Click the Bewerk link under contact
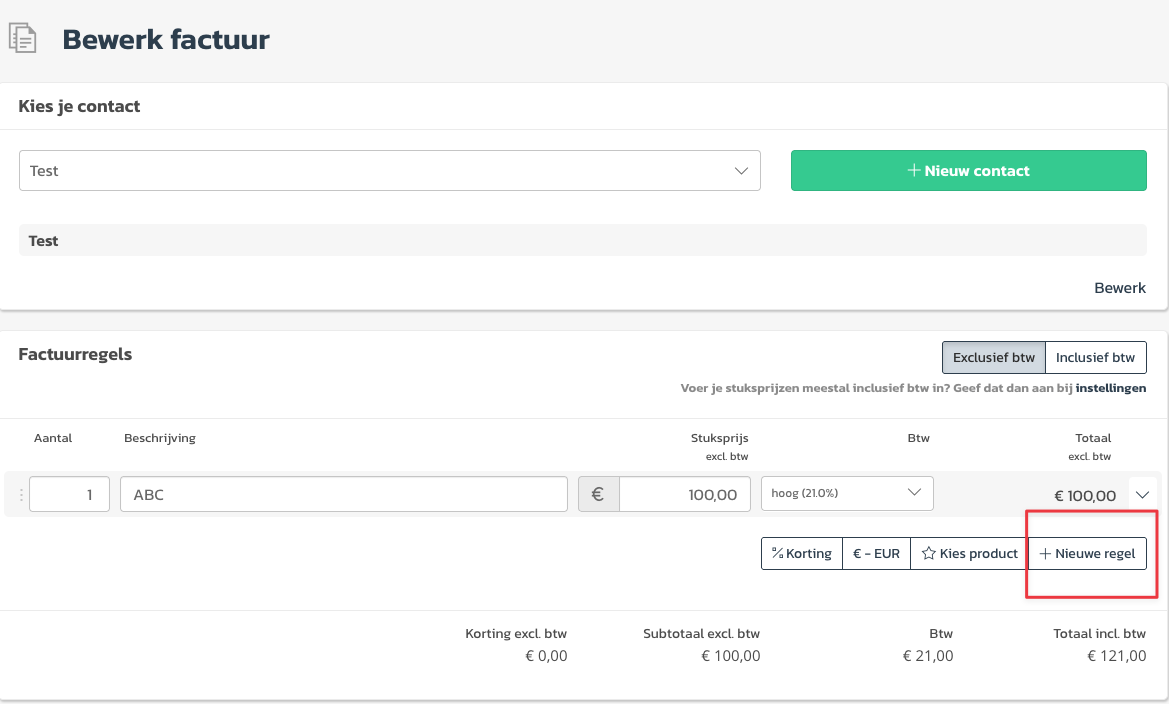Image resolution: width=1169 pixels, height=704 pixels. pyautogui.click(x=1119, y=288)
